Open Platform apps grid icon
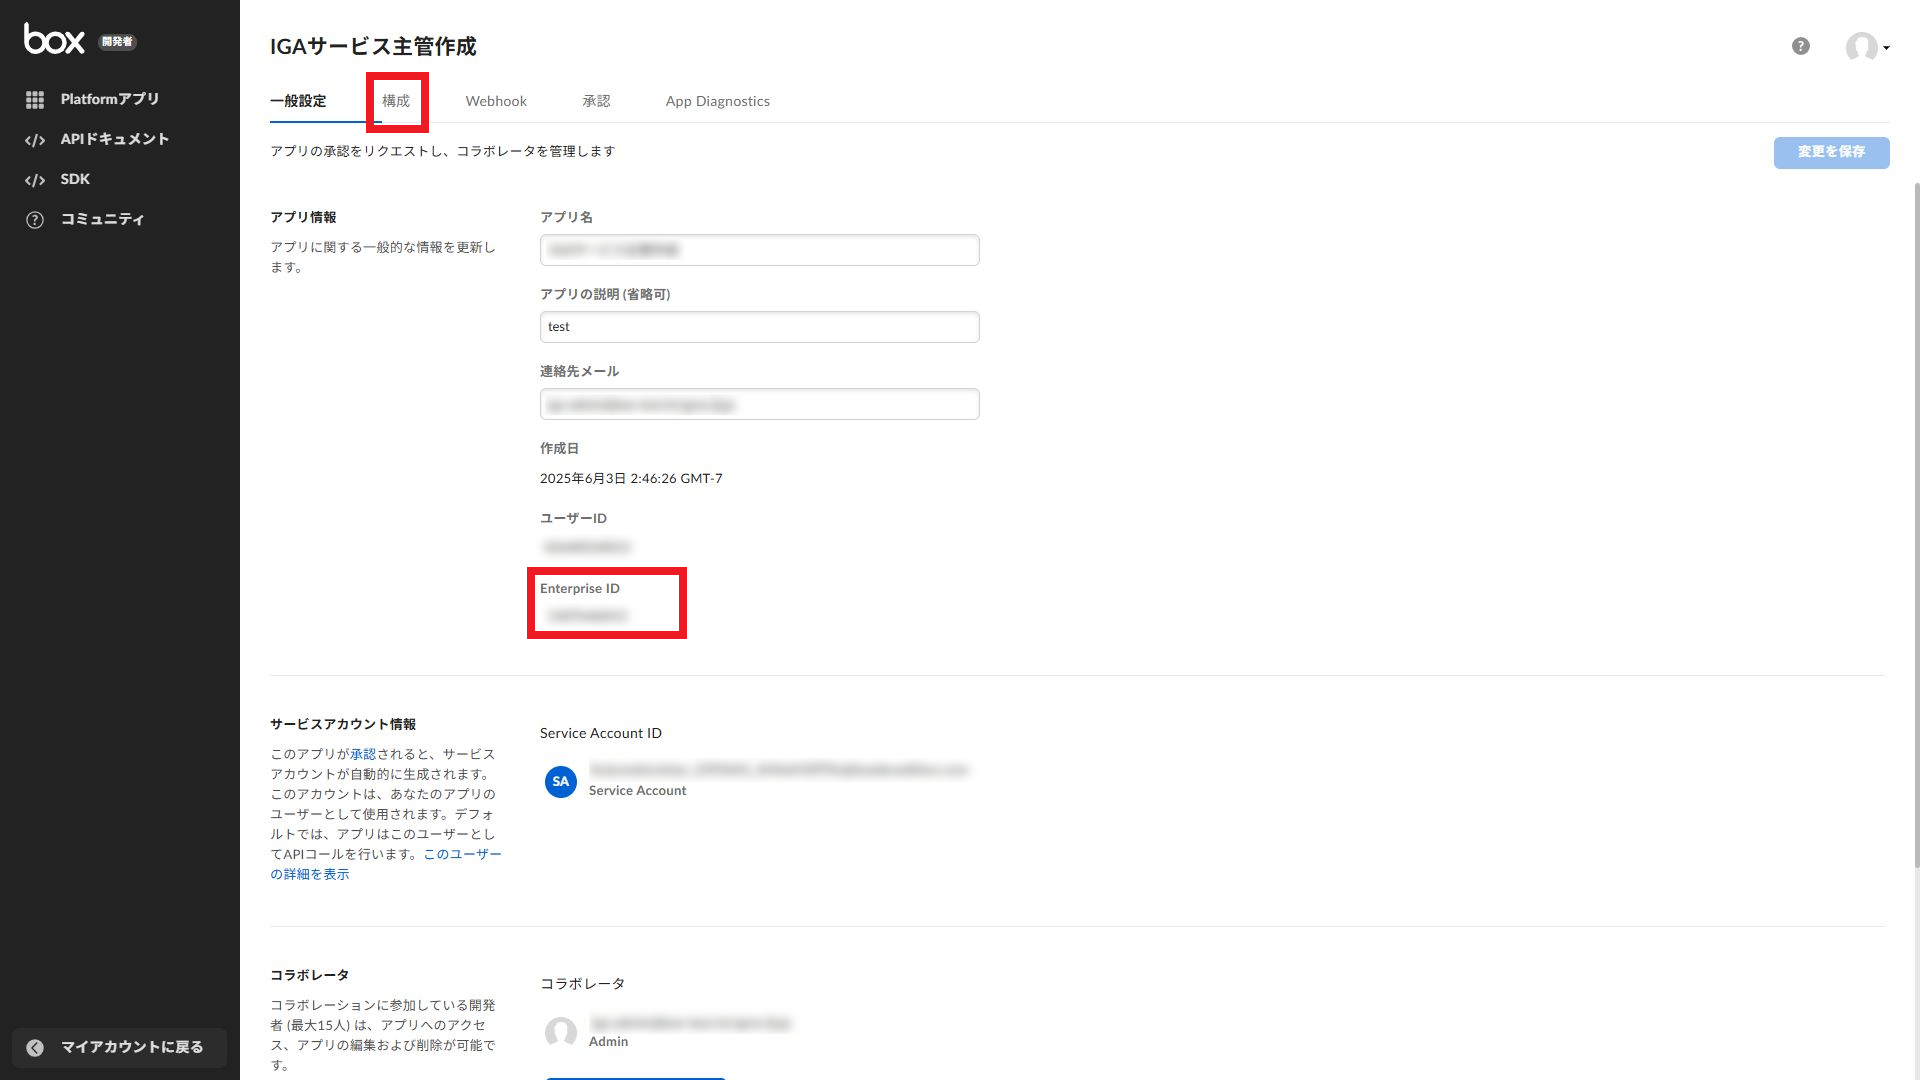Screen dimensions: 1920x1080 pyautogui.click(x=35, y=100)
